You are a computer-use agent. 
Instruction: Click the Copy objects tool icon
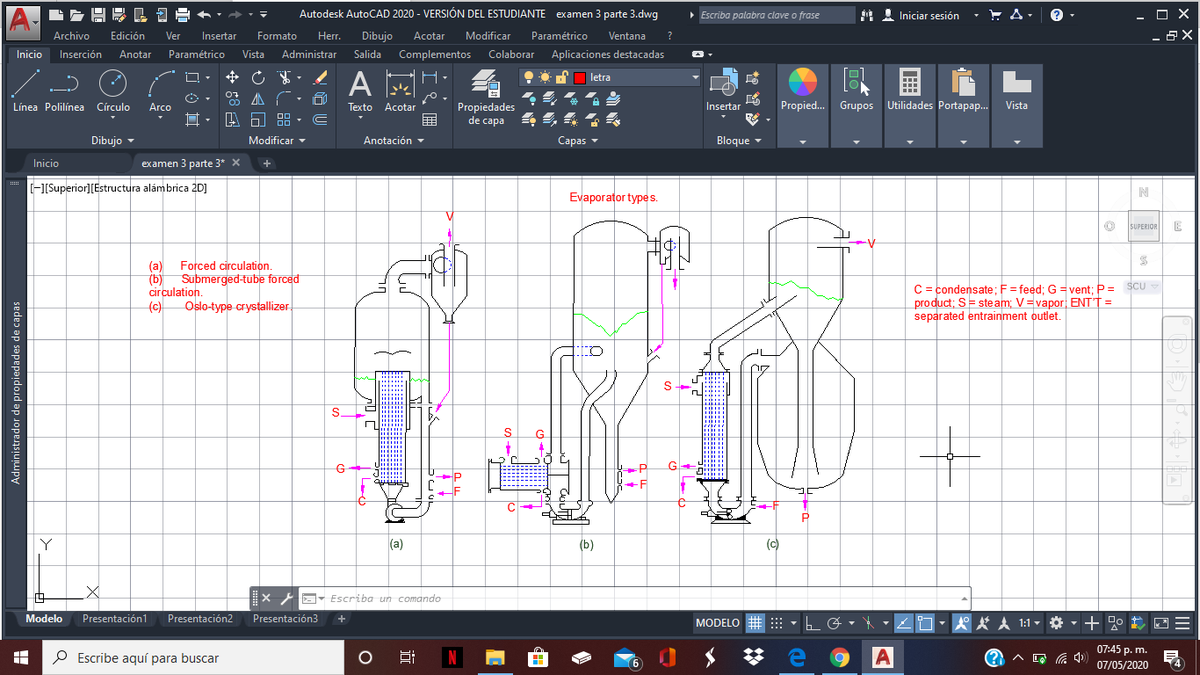pyautogui.click(x=232, y=98)
